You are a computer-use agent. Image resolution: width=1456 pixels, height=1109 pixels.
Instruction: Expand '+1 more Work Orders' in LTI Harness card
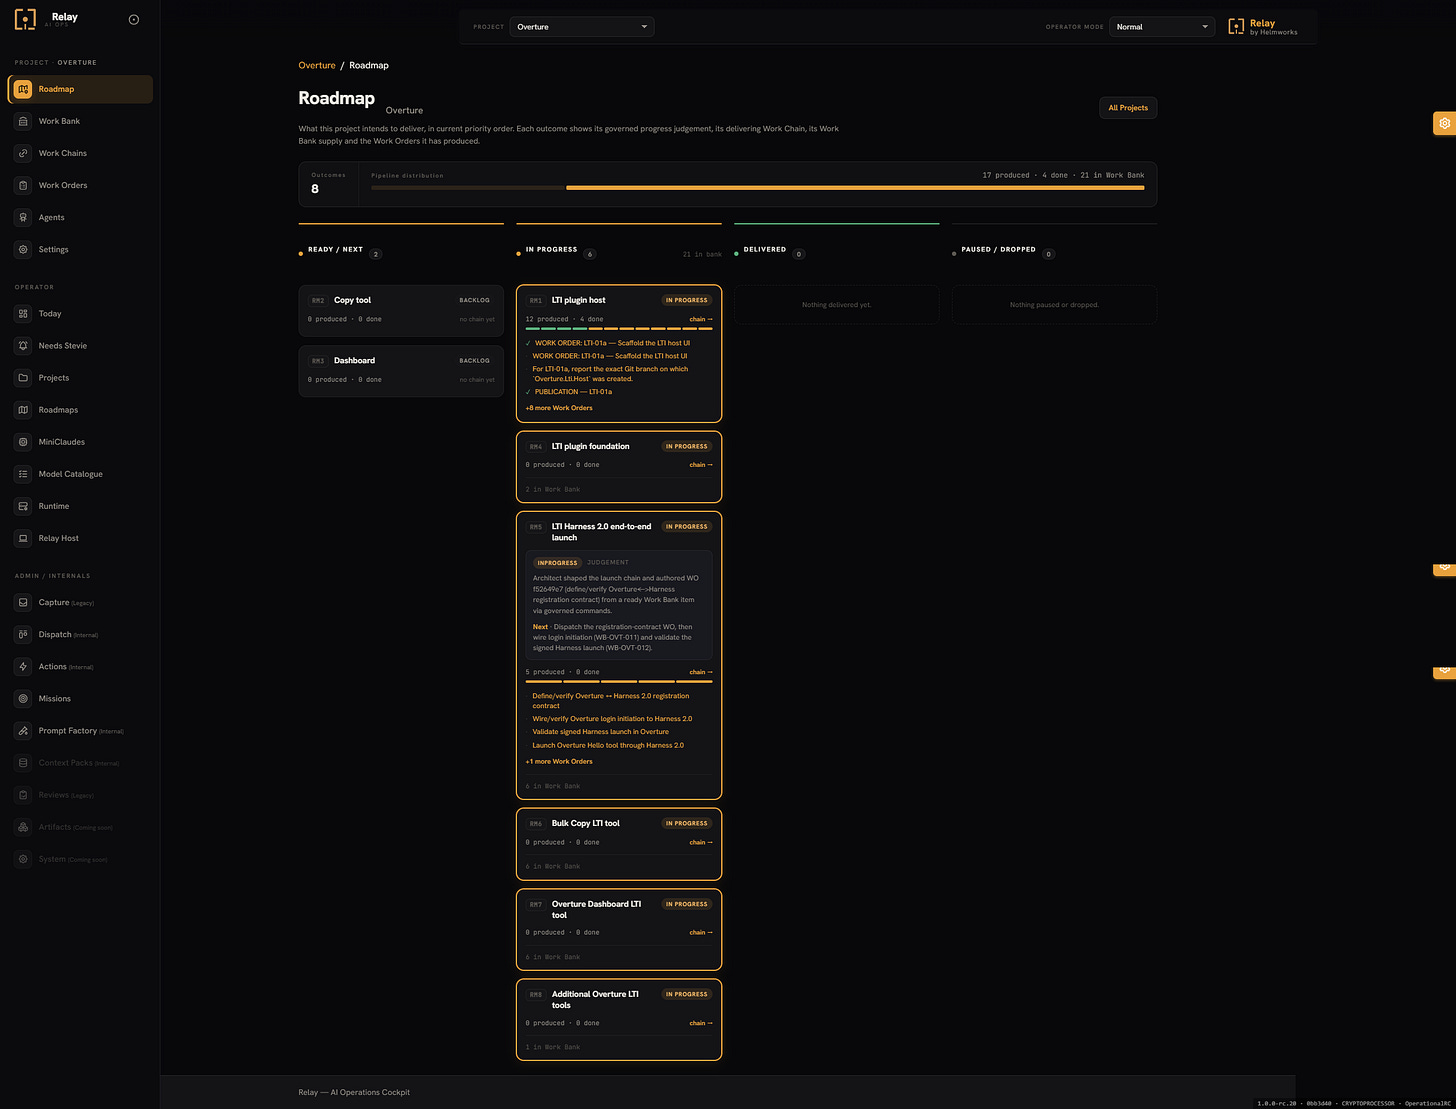[x=559, y=761]
